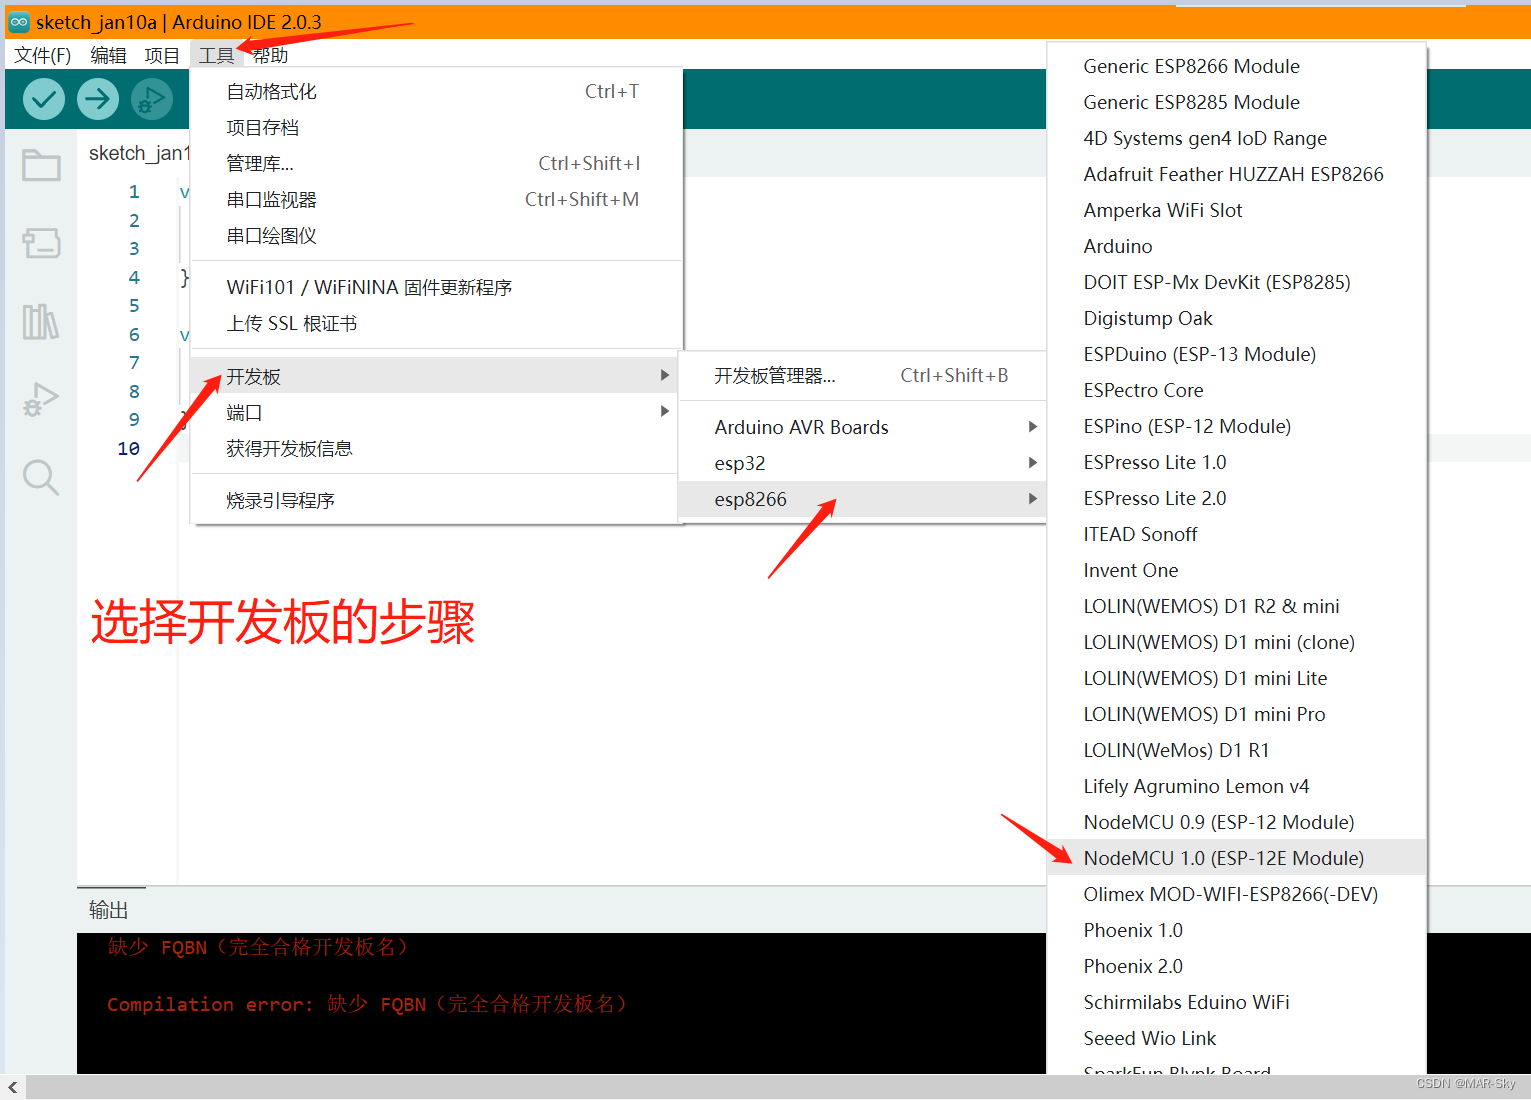Click the Upload arrow button

(x=98, y=99)
